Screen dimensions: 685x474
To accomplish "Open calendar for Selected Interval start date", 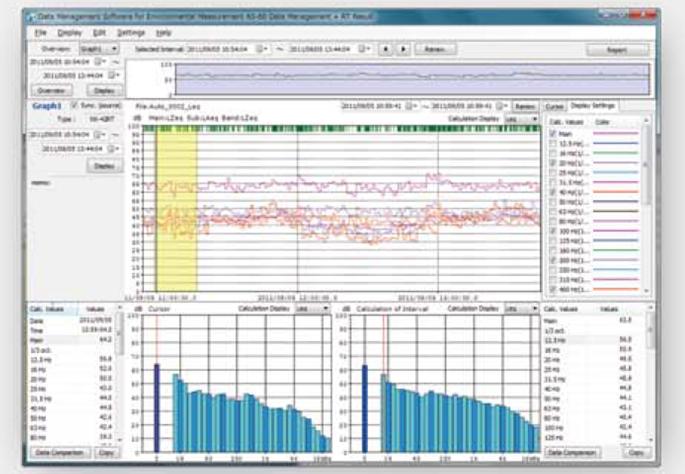I will click(261, 48).
